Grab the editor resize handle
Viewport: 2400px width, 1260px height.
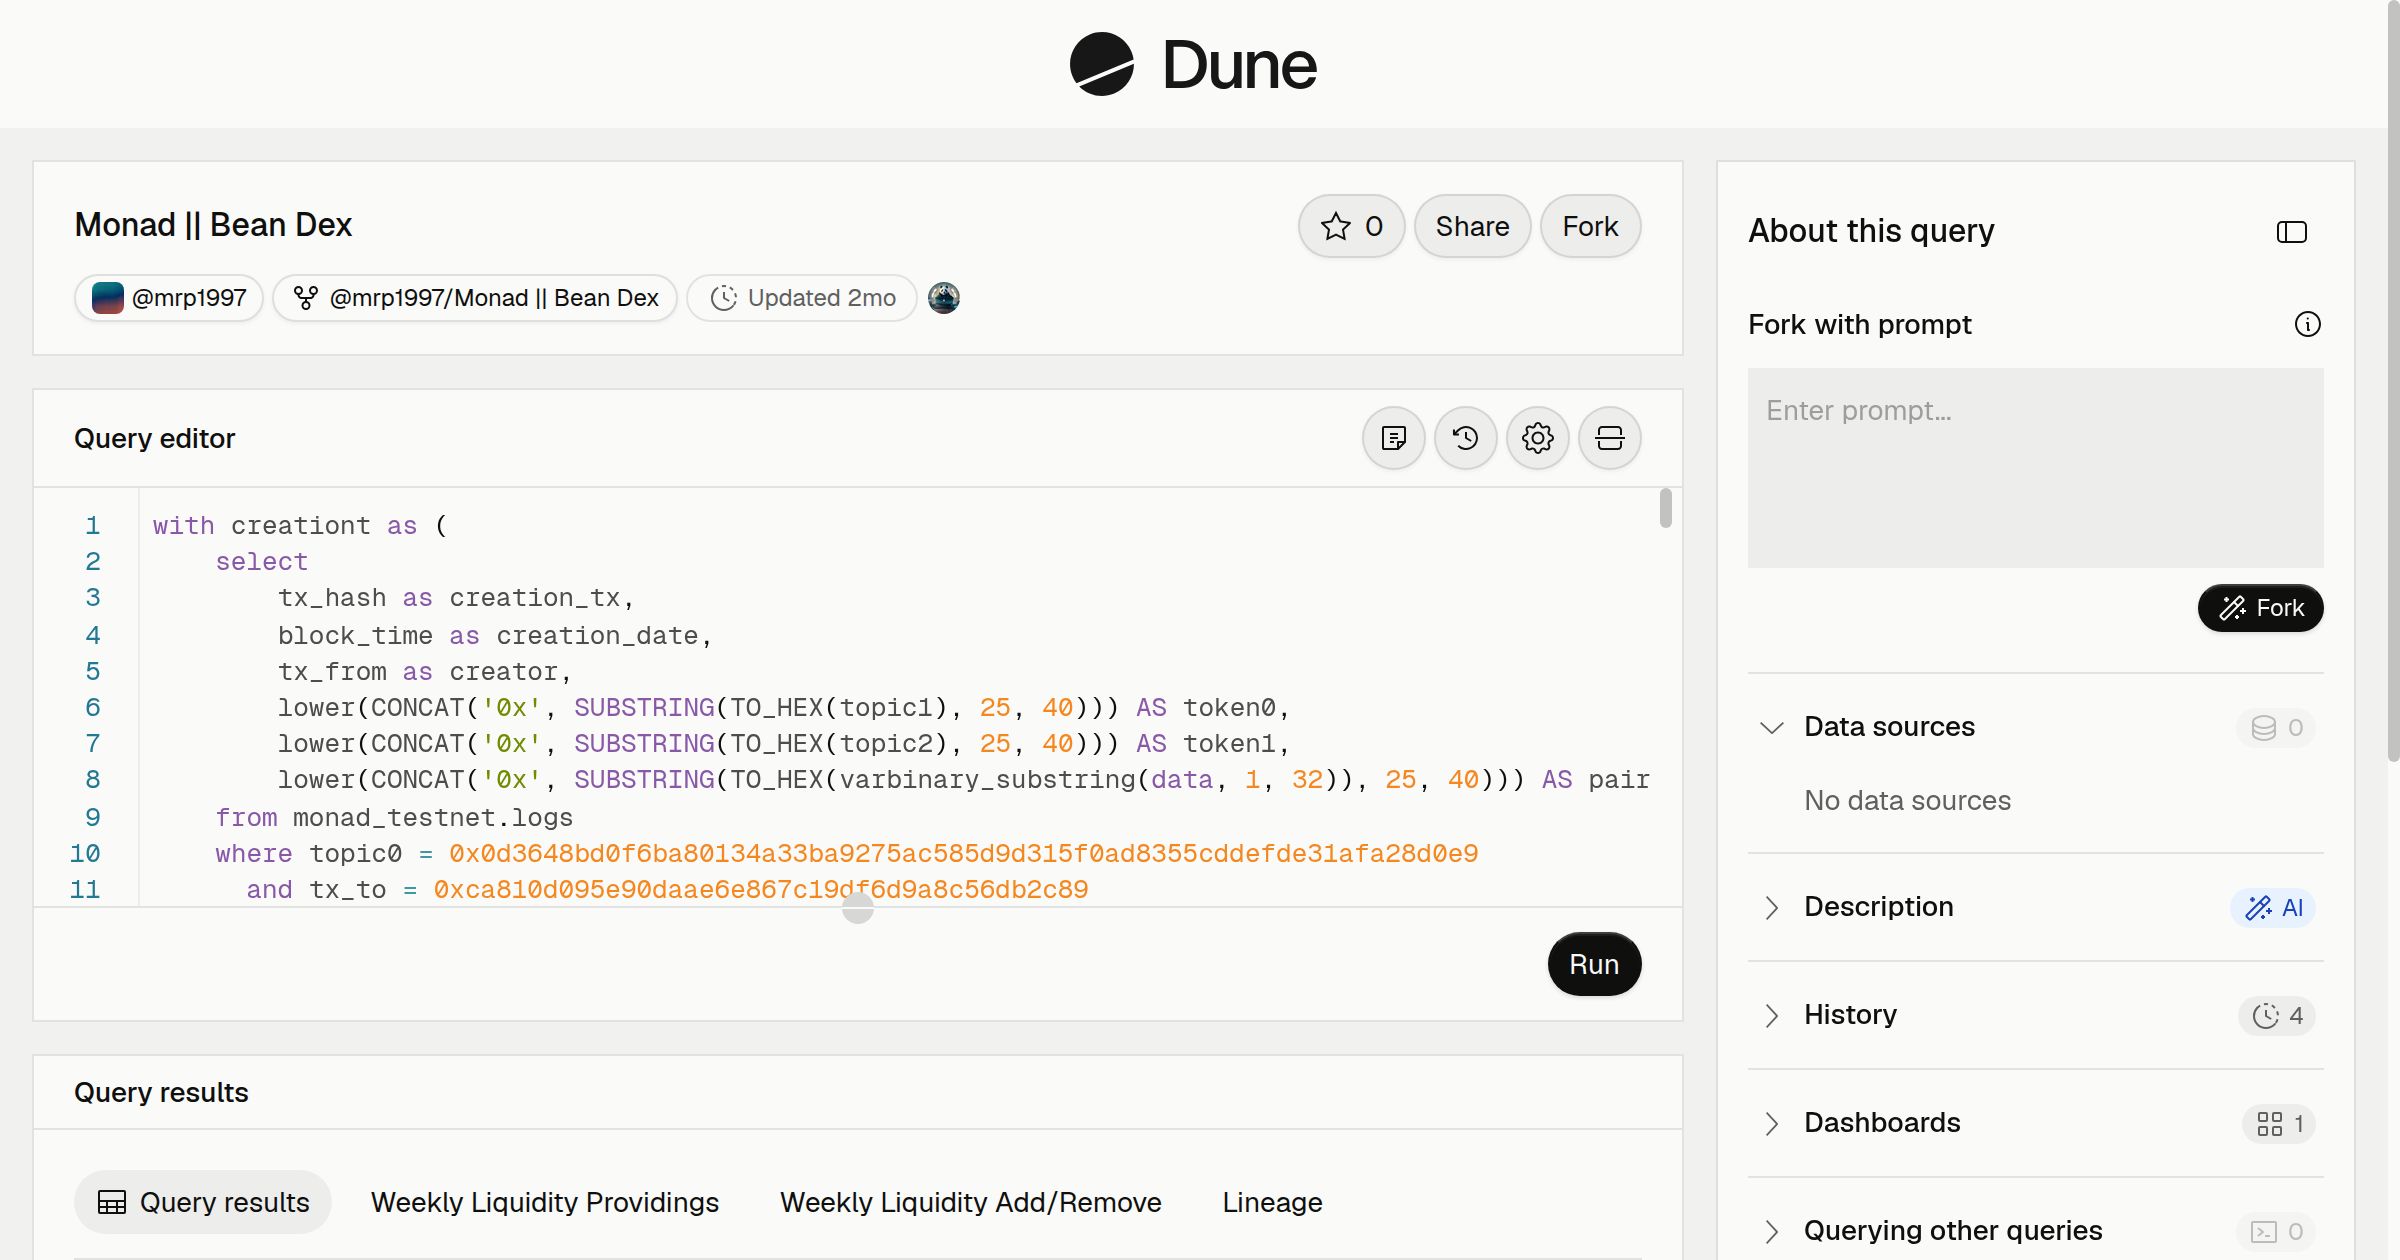(x=858, y=907)
